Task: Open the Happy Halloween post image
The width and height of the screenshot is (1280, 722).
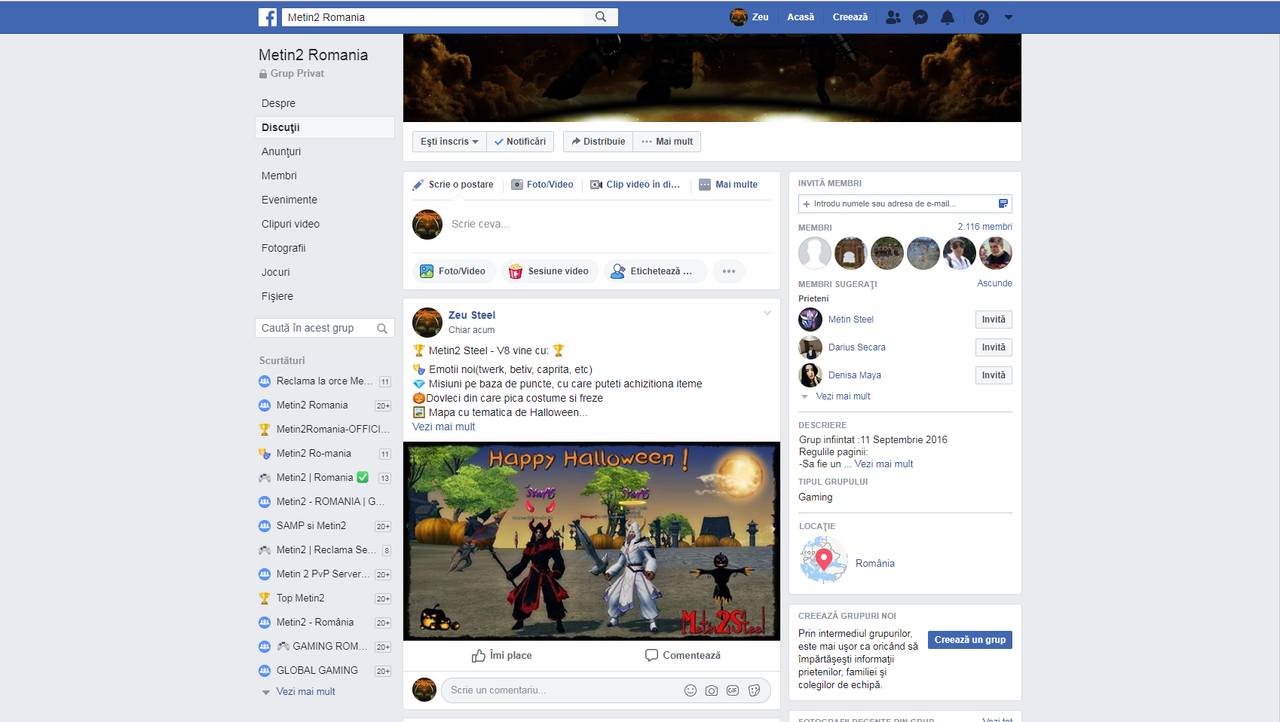Action: (x=591, y=540)
